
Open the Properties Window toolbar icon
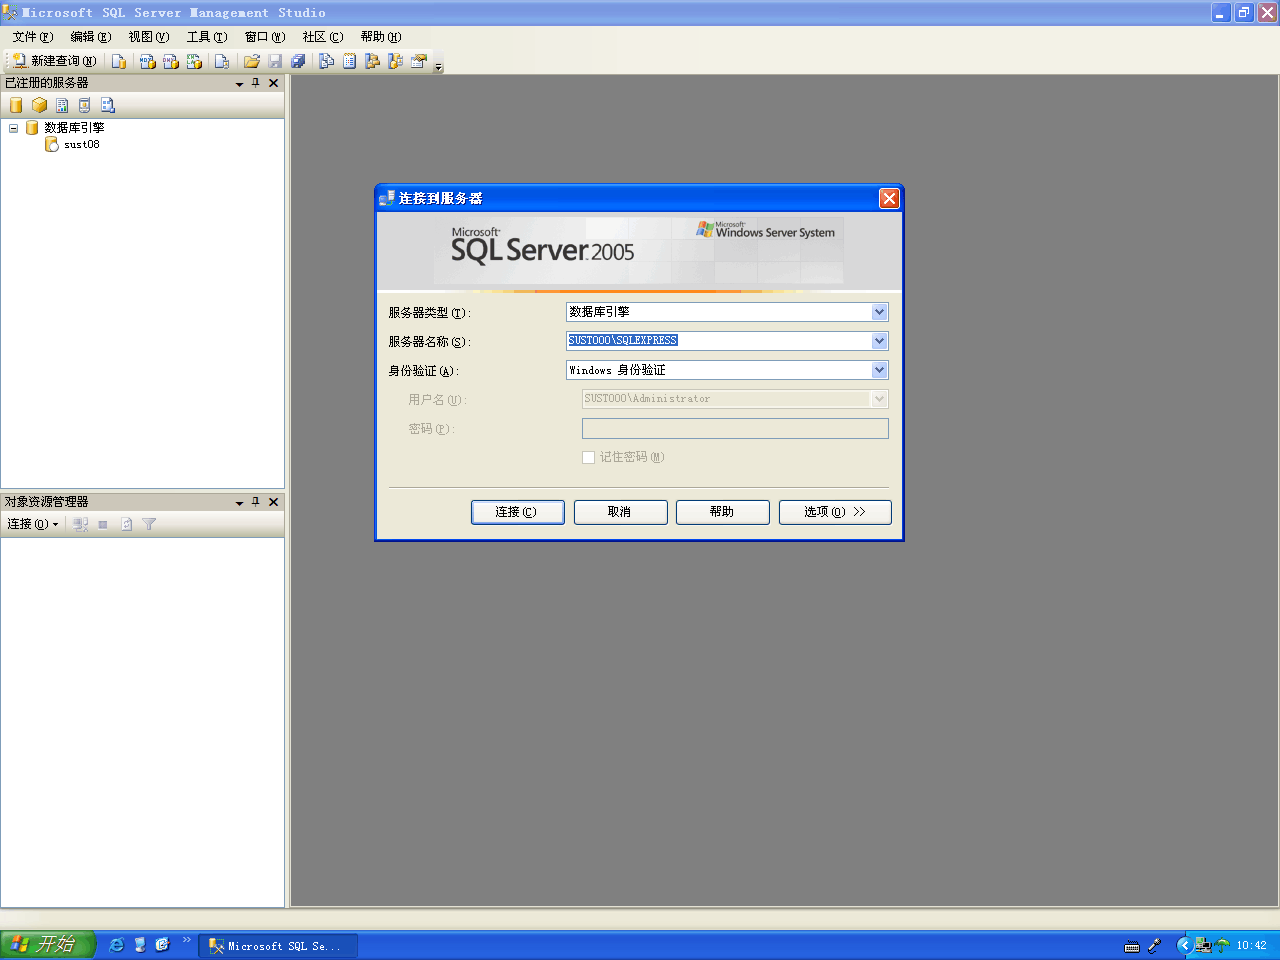tap(419, 61)
